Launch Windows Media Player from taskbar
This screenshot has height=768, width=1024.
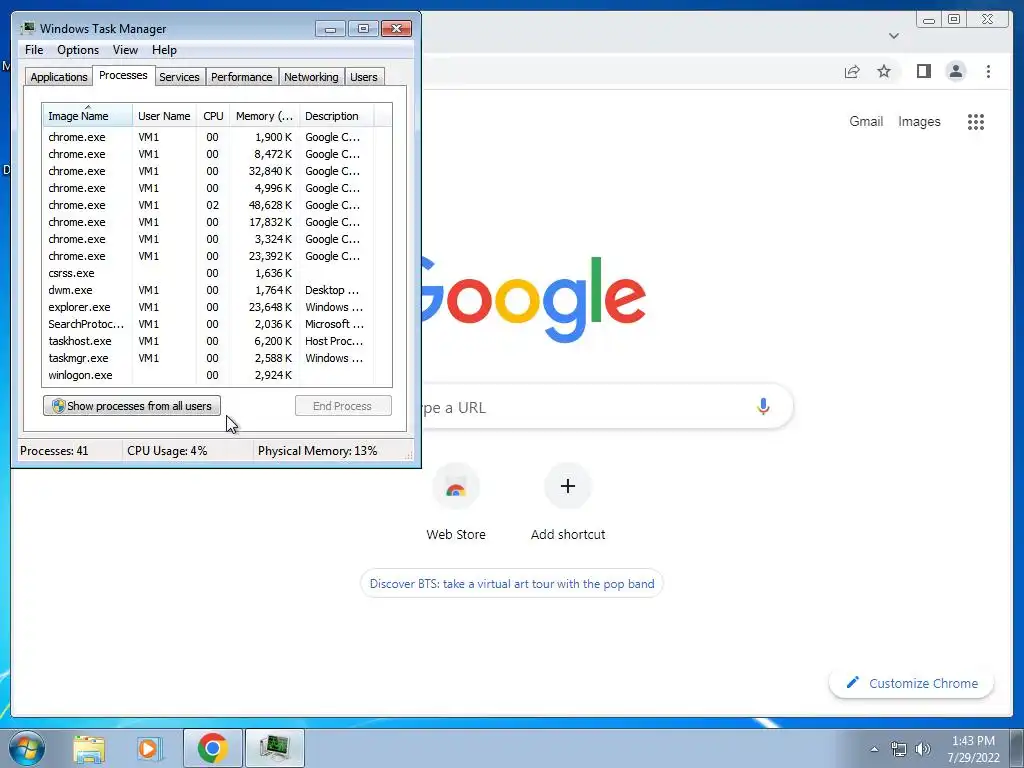150,748
